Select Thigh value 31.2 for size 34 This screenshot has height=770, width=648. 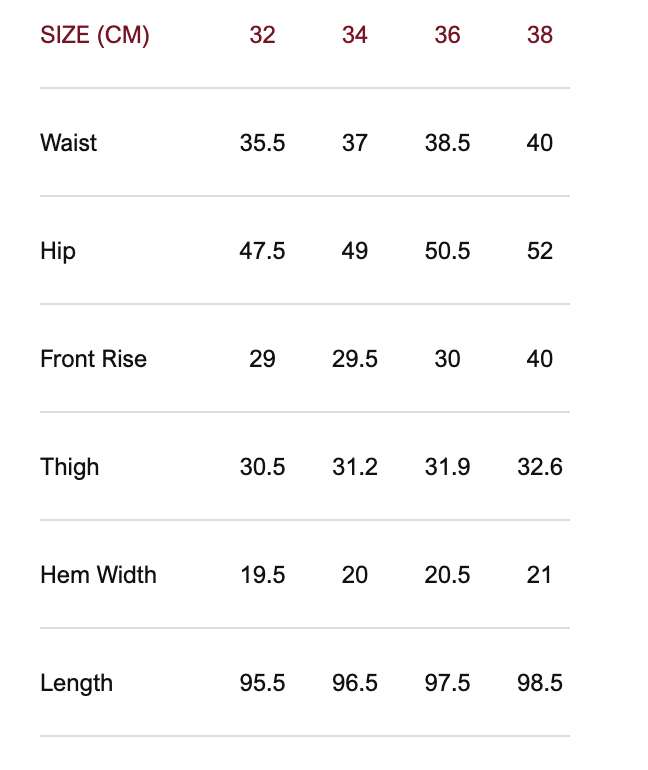pyautogui.click(x=355, y=467)
